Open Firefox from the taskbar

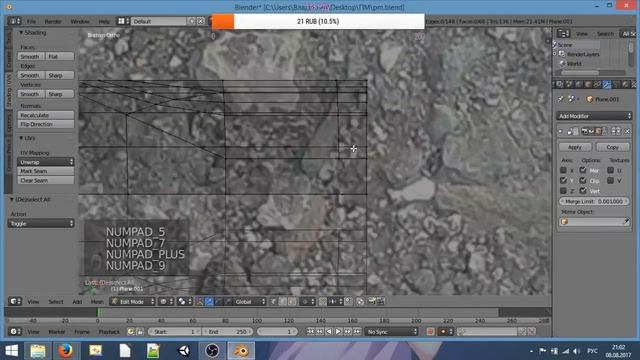(65, 351)
